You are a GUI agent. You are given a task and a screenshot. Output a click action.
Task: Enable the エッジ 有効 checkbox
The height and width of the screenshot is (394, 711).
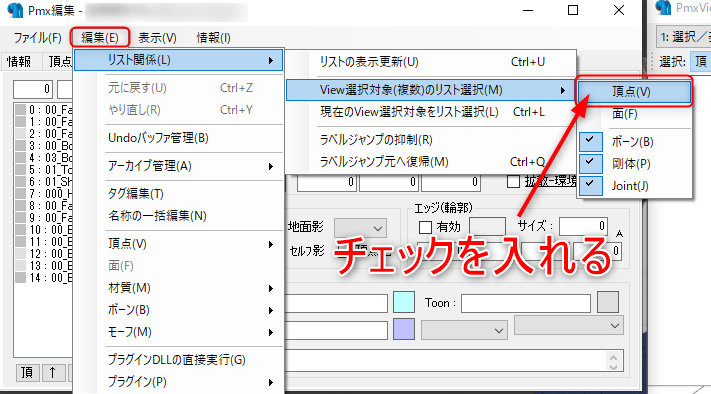(x=425, y=227)
